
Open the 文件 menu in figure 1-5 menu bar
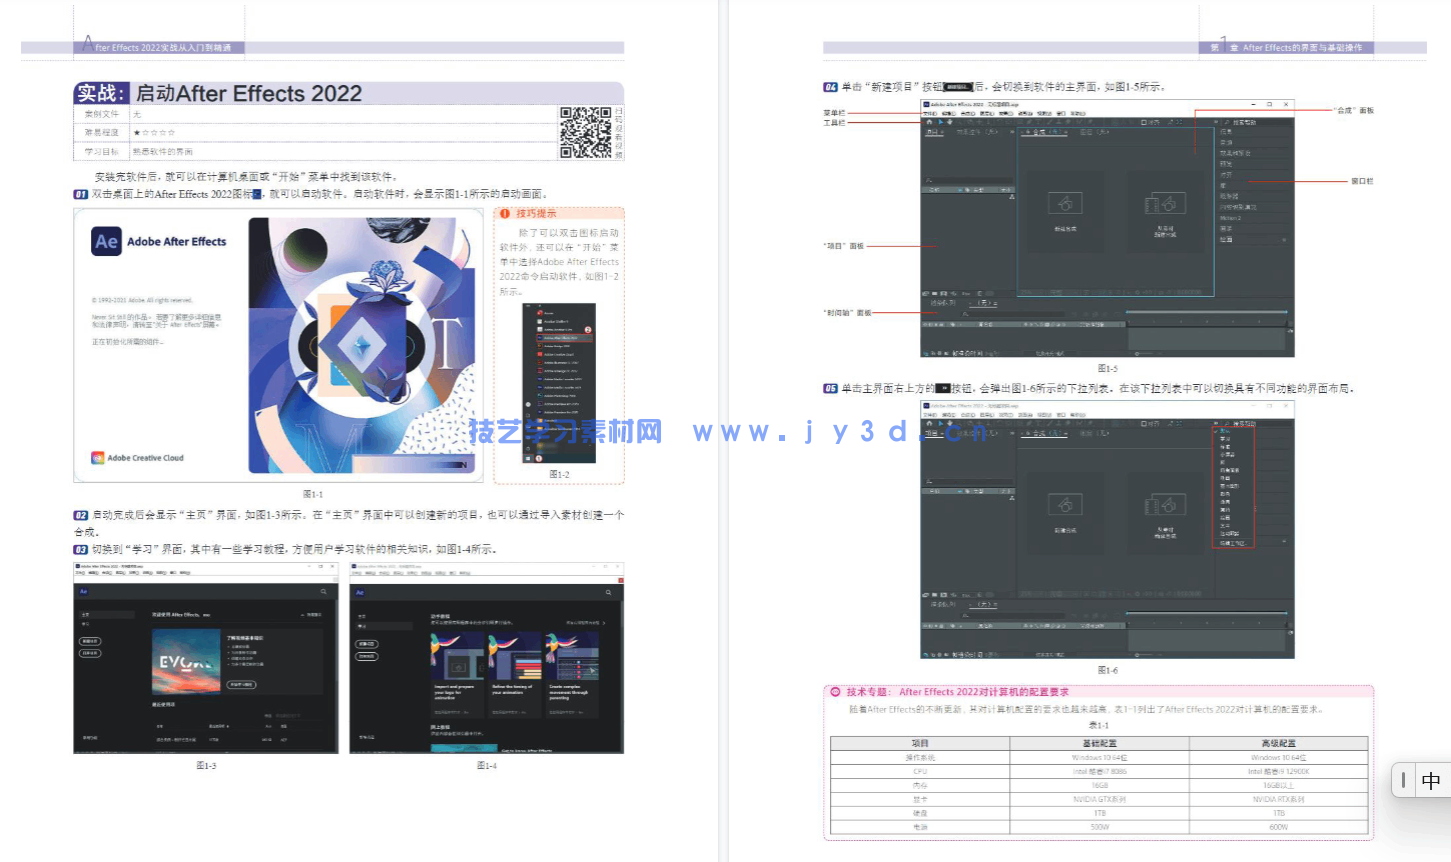[x=929, y=113]
